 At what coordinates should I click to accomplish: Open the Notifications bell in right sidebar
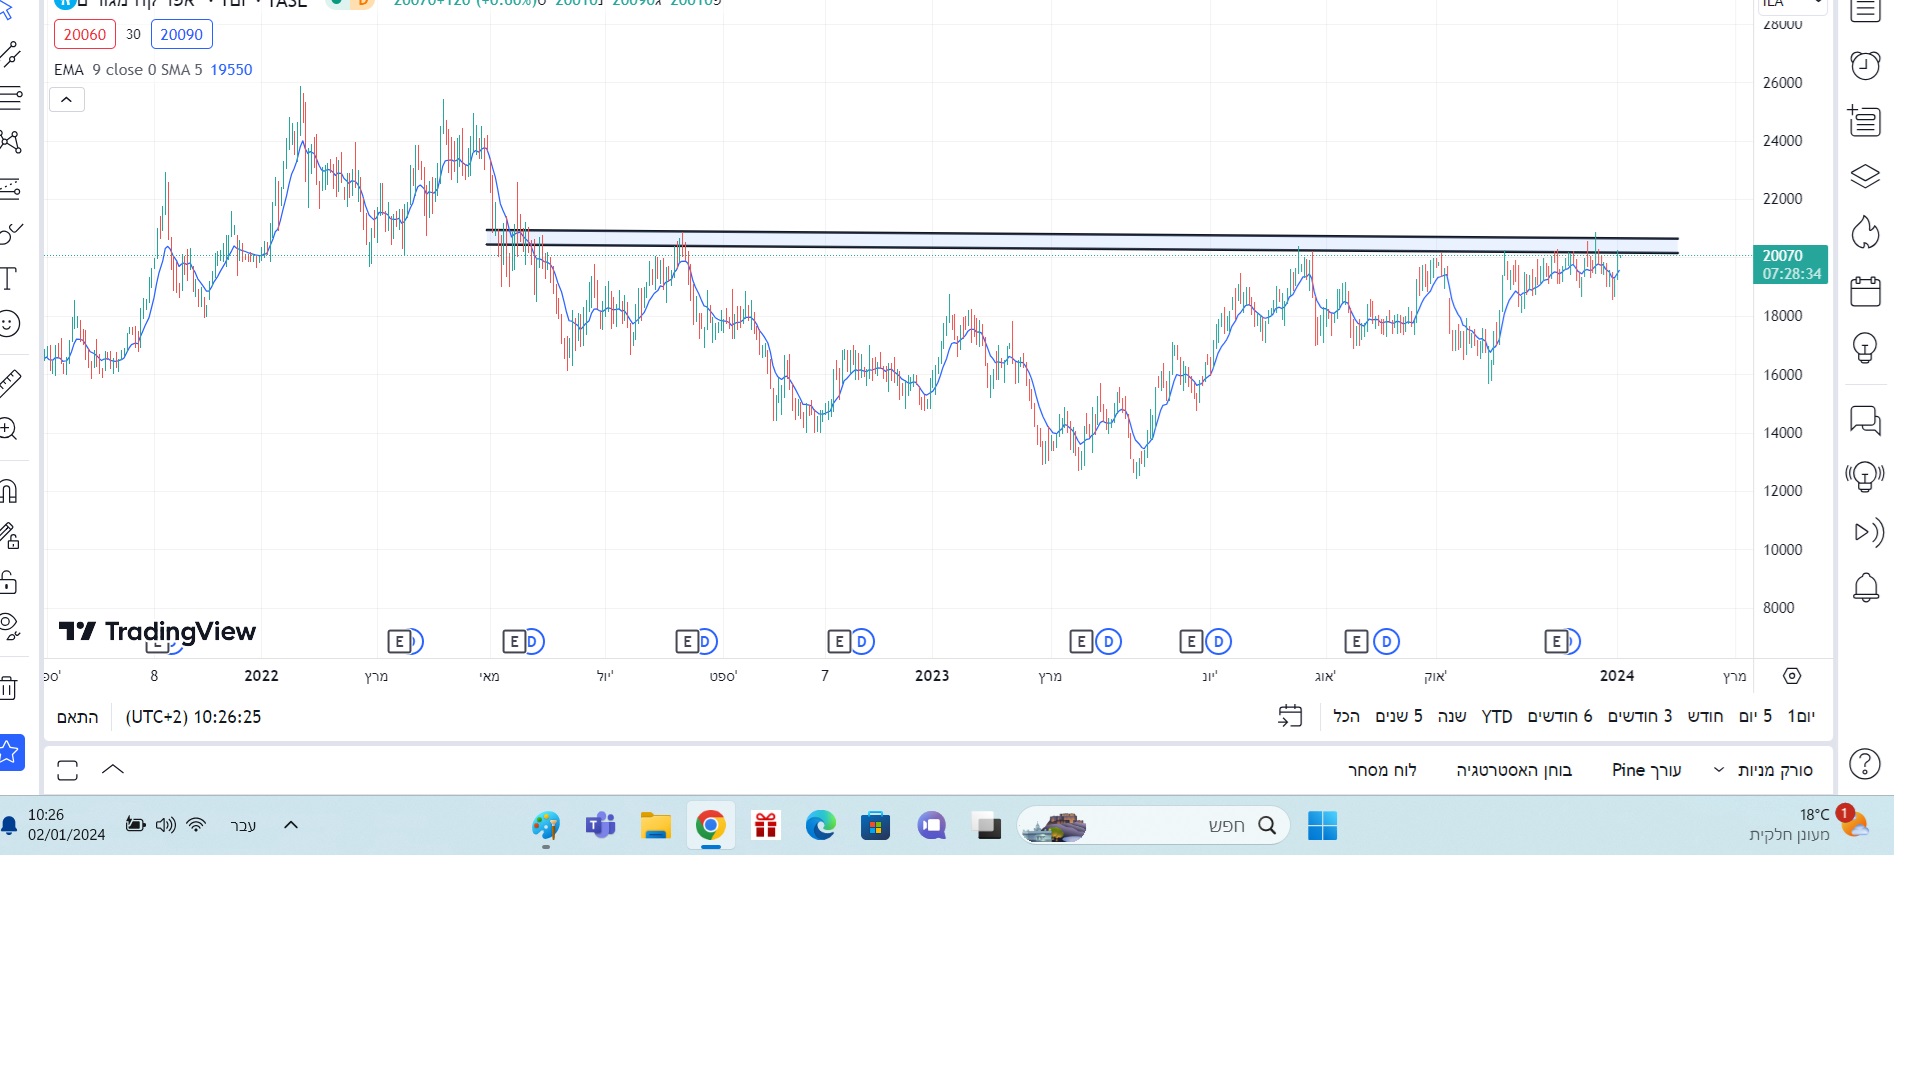coord(1865,588)
